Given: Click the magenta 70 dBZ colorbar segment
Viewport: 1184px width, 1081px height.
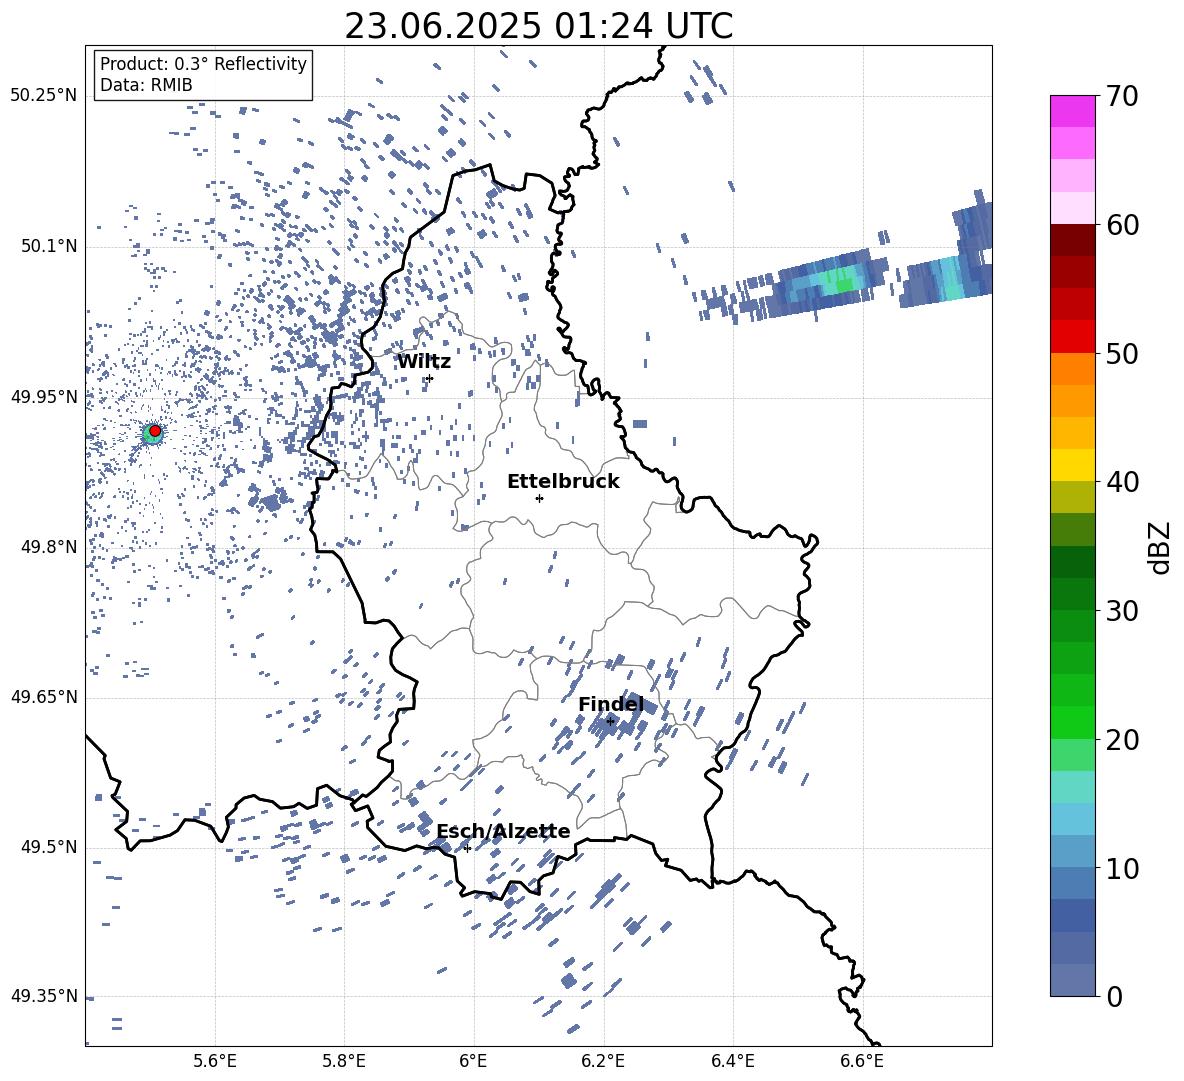Looking at the screenshot, I should [1072, 111].
